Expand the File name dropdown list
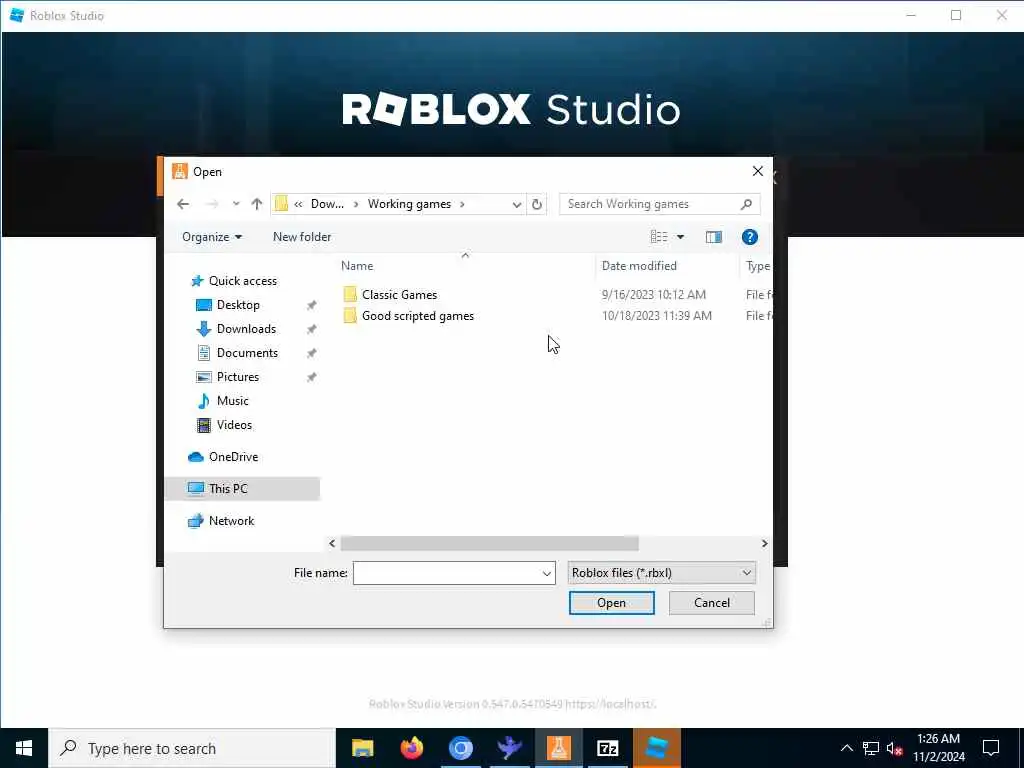Image resolution: width=1024 pixels, height=768 pixels. coord(547,573)
